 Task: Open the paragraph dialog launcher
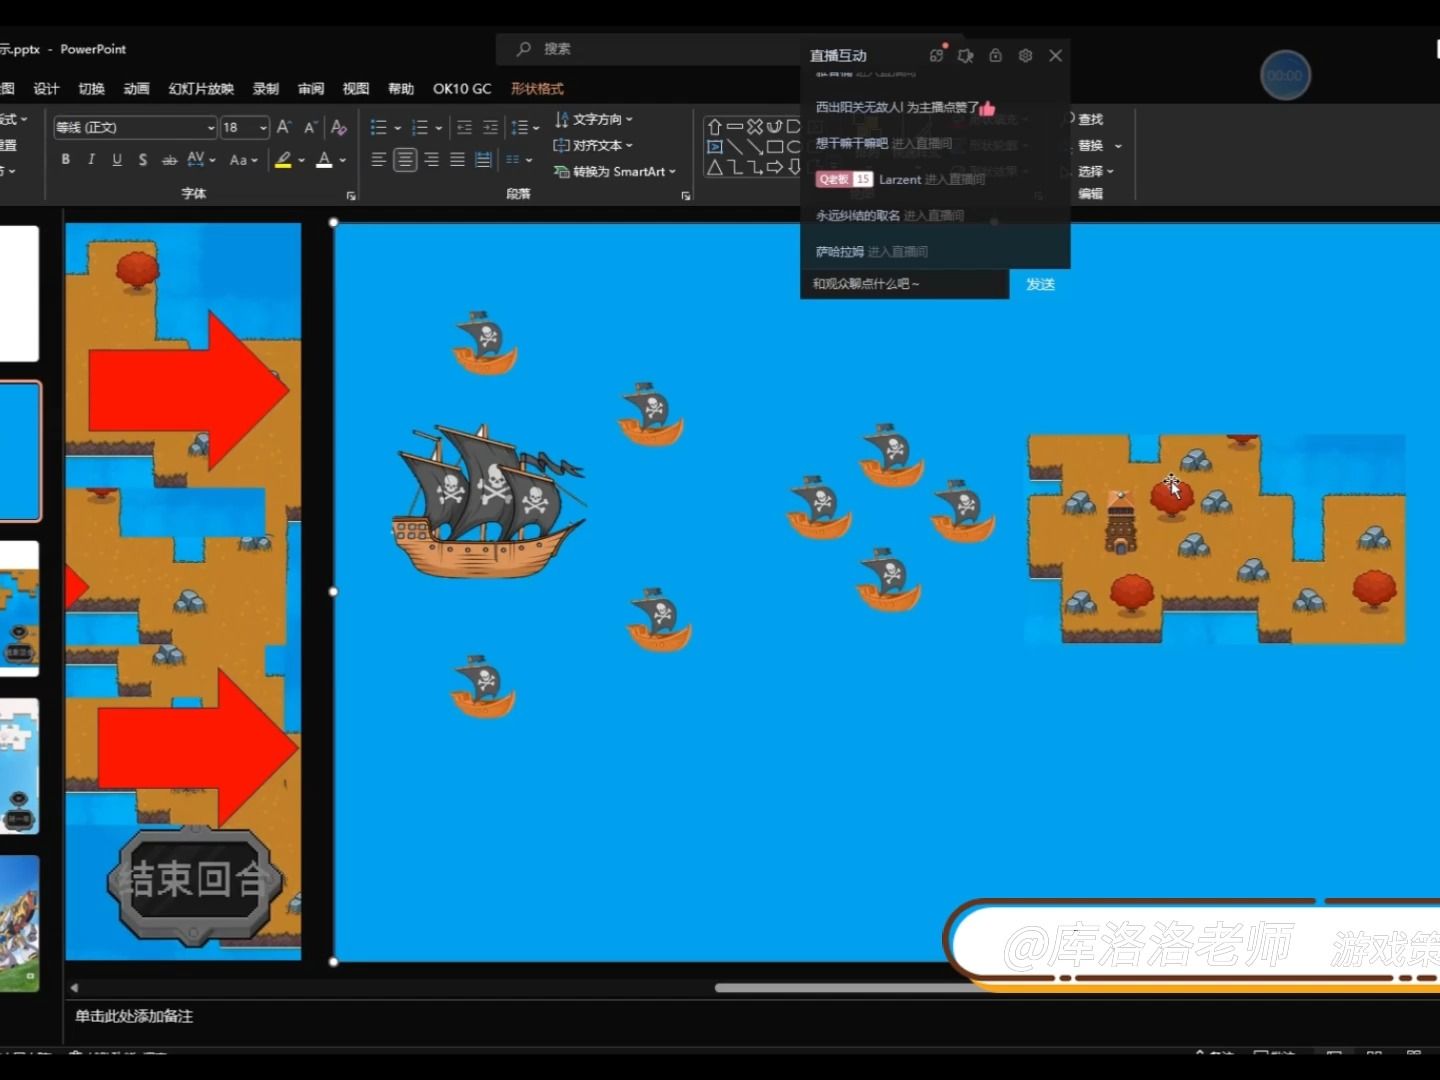[686, 195]
